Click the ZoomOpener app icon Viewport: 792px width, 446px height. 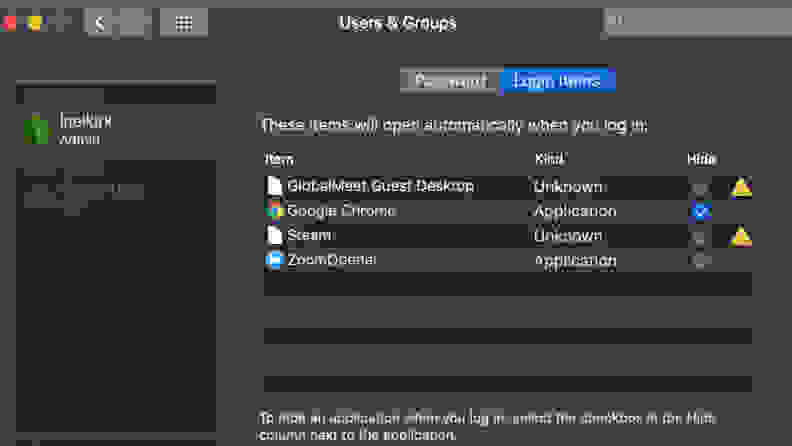click(274, 260)
